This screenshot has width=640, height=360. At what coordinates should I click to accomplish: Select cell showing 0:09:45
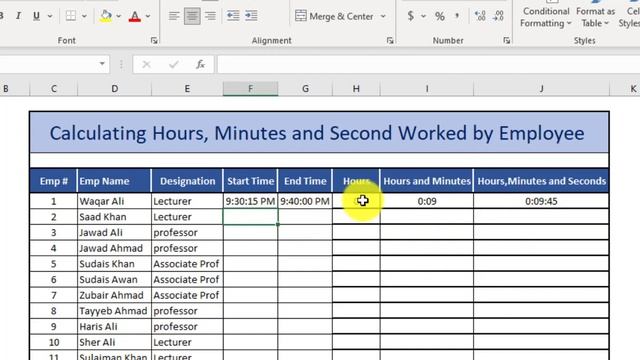coord(541,201)
